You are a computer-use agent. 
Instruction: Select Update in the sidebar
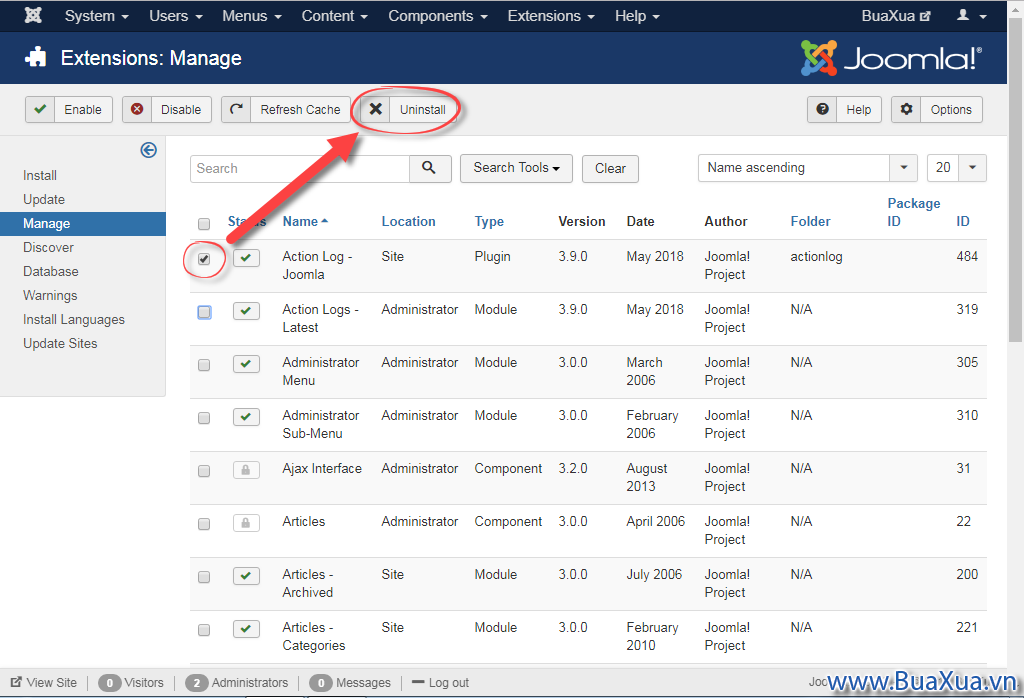pos(44,199)
